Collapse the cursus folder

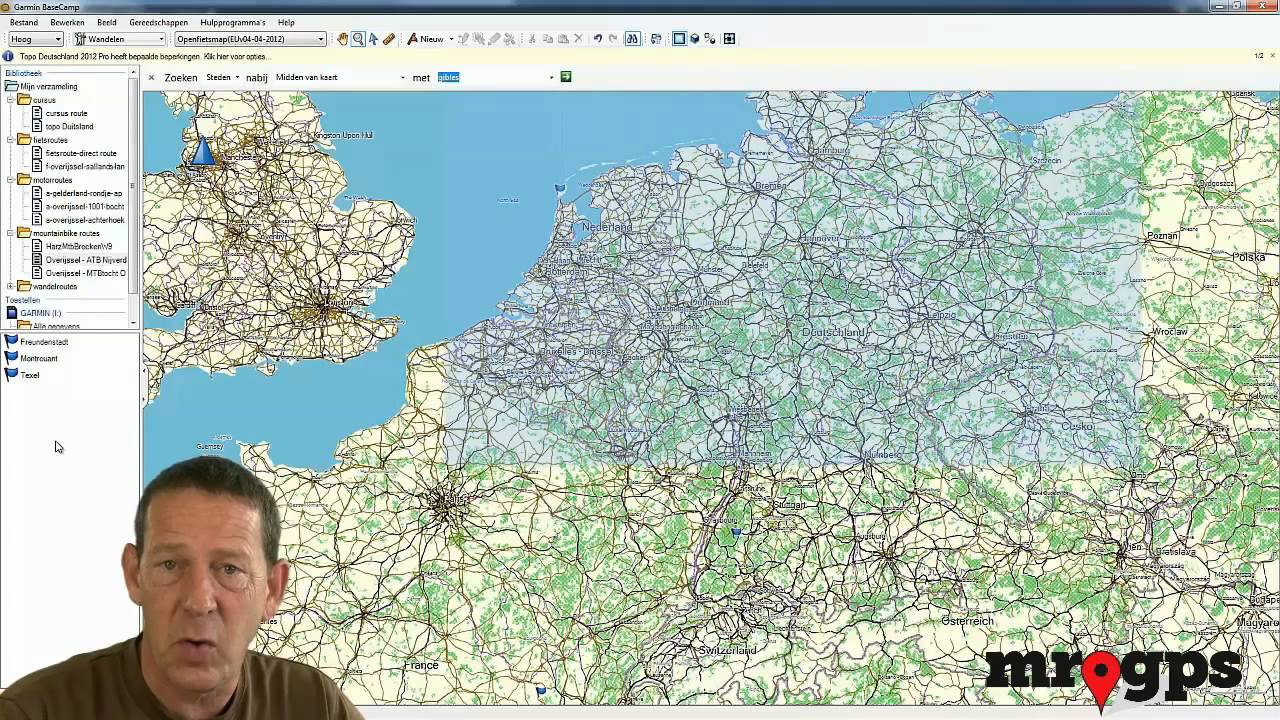(11, 100)
